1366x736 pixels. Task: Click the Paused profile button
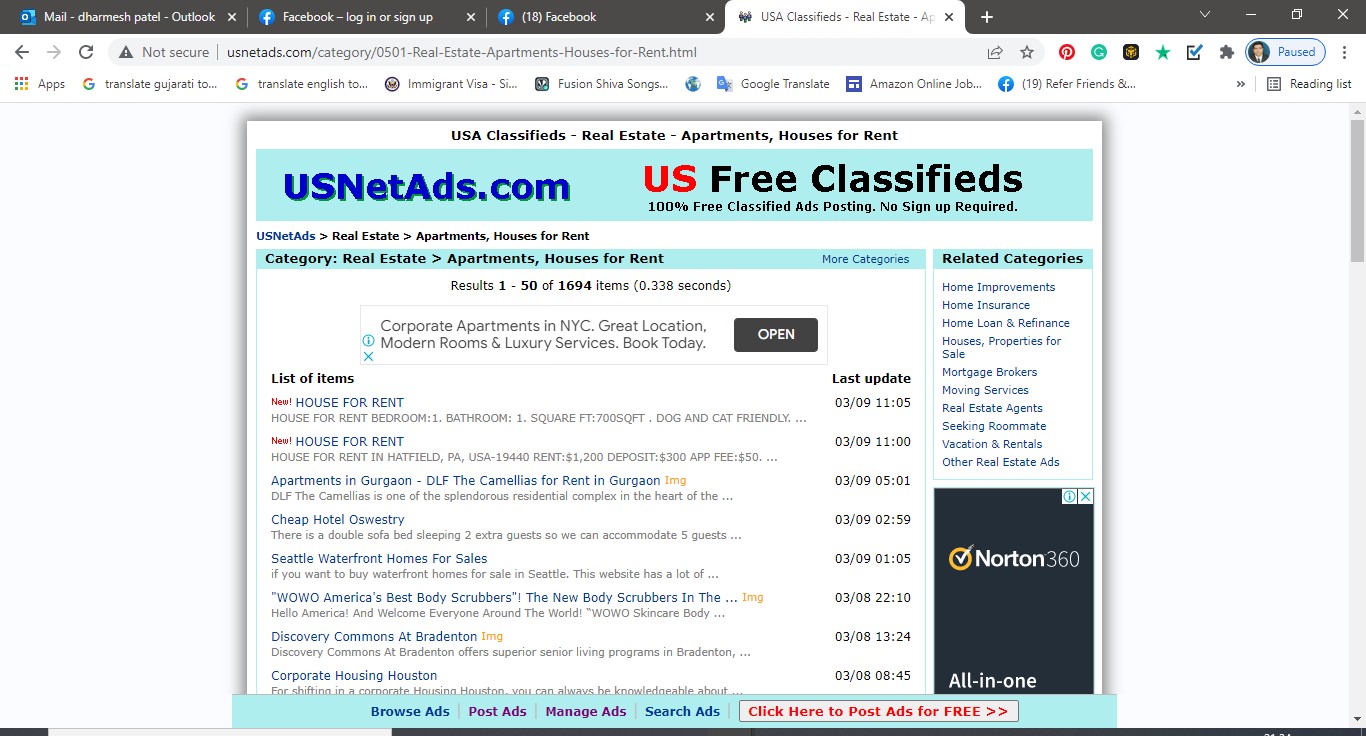tap(1286, 52)
